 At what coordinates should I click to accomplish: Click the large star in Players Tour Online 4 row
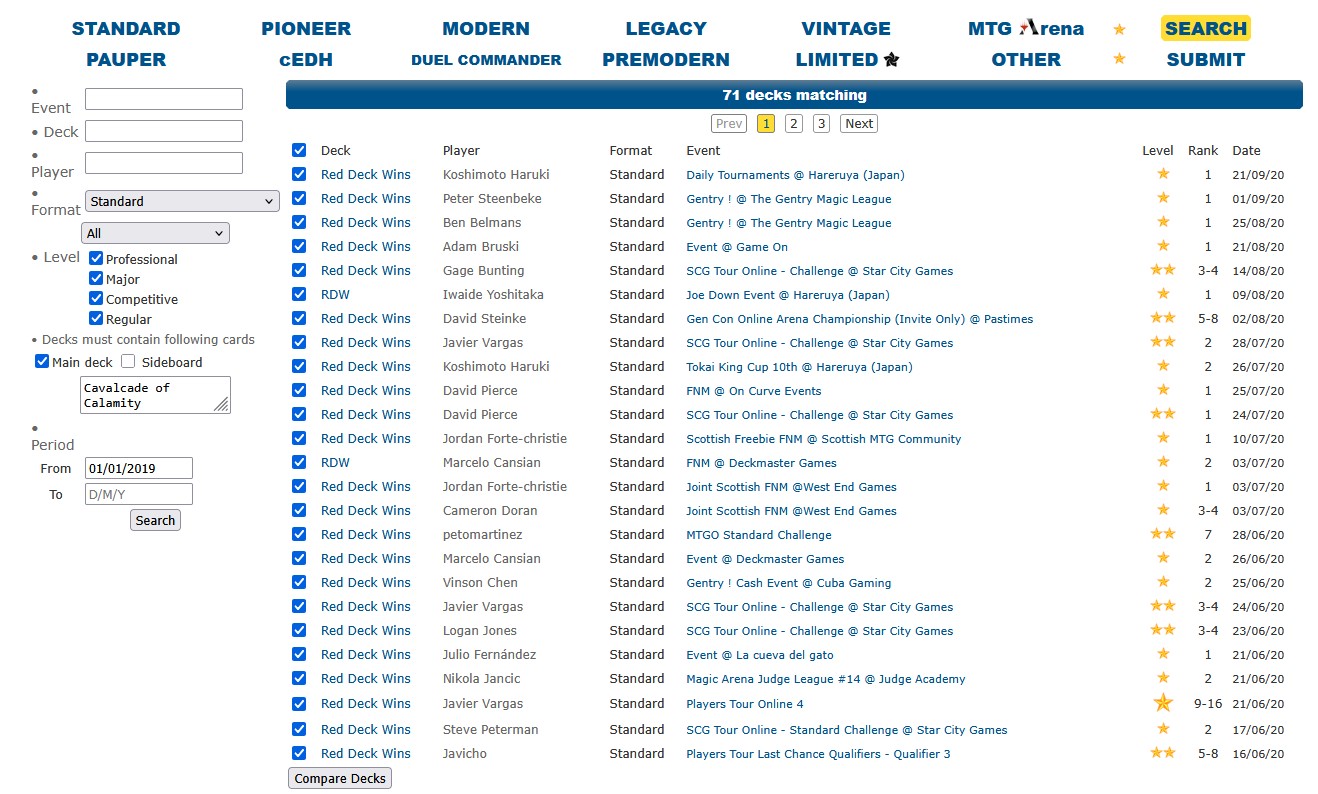(x=1163, y=703)
